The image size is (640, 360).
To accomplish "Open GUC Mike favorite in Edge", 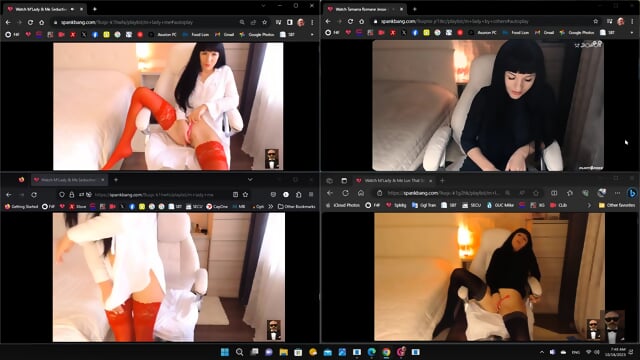I will 500,205.
